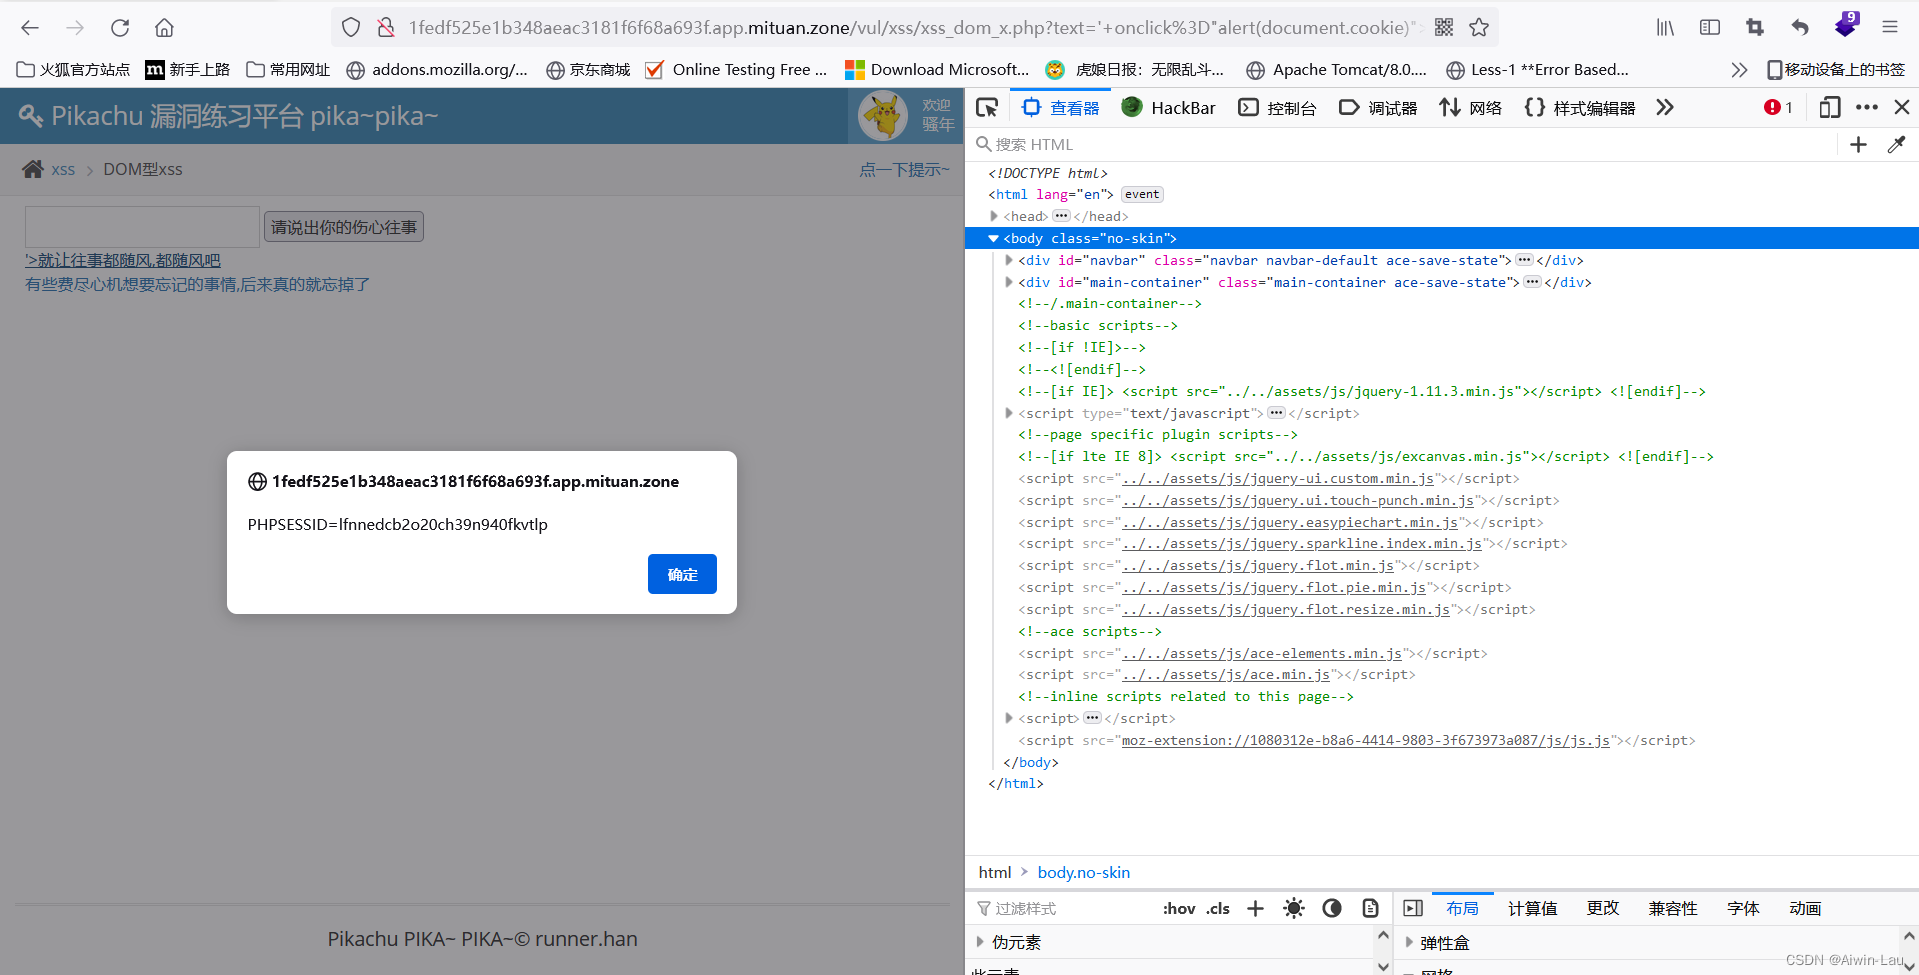This screenshot has width=1919, height=975.
Task: Switch to the 控制台 tab
Action: click(x=1277, y=108)
